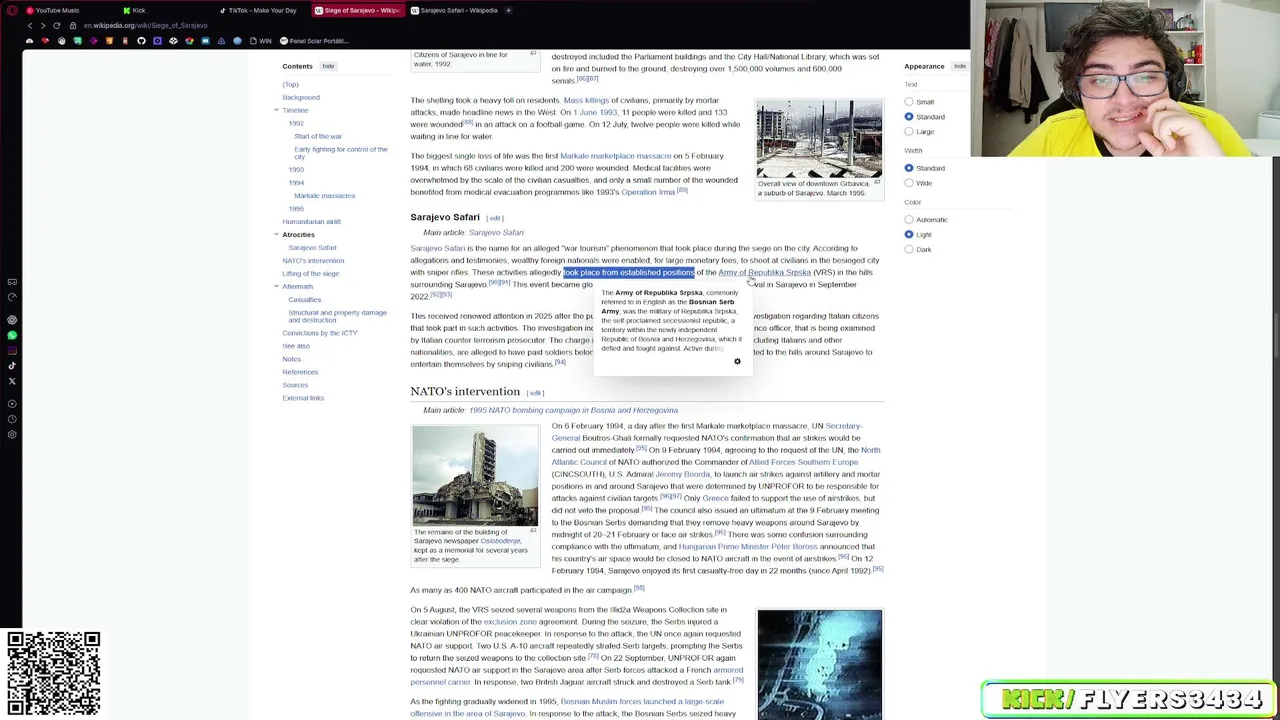Select Large text size
The width and height of the screenshot is (1280, 720).
[x=909, y=131]
